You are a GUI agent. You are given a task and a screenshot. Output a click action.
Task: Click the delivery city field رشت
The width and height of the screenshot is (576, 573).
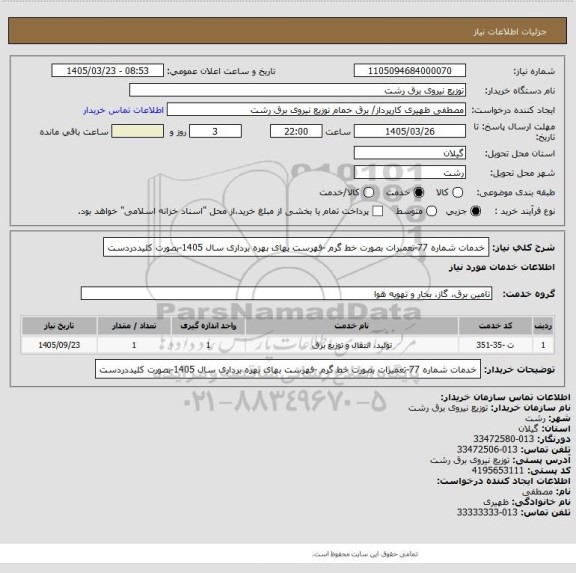(x=410, y=173)
